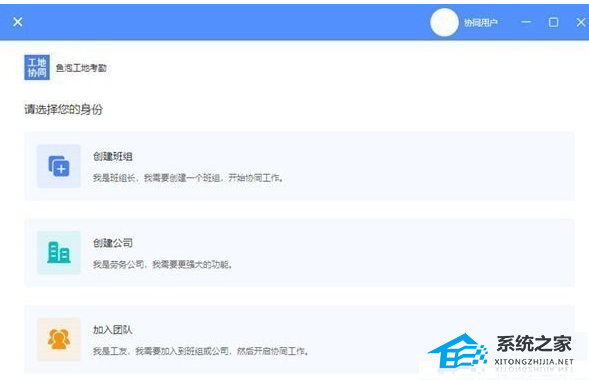Click description 我是工友，我需要加入到班组或公司

(x=201, y=351)
